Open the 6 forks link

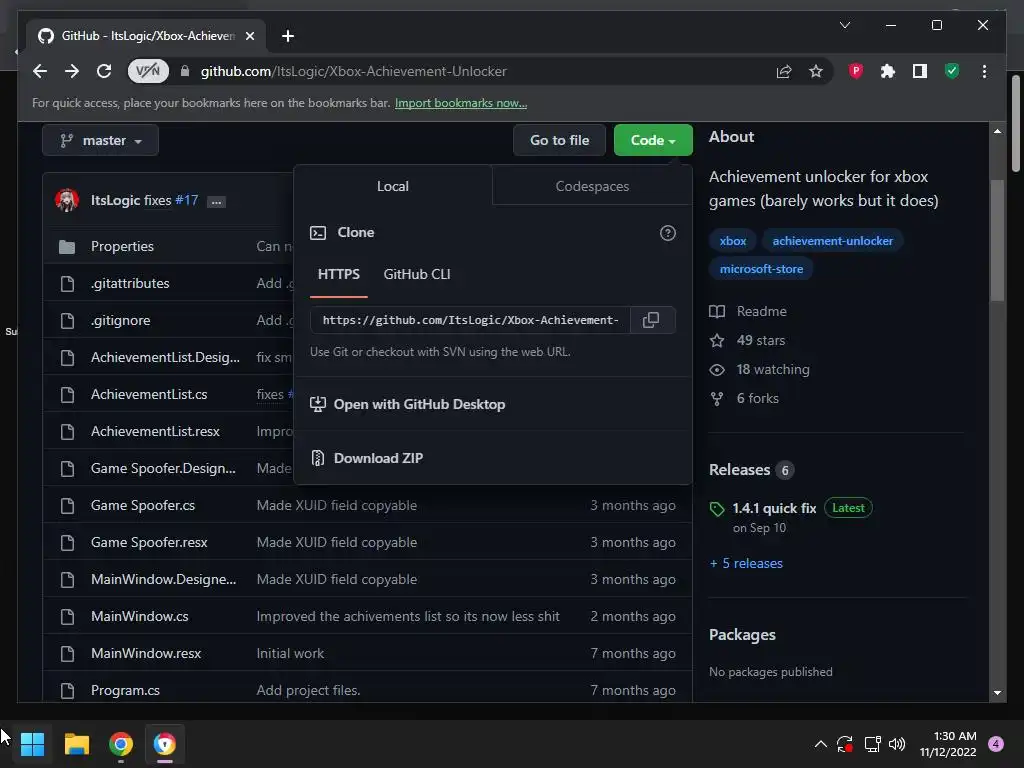pos(744,398)
